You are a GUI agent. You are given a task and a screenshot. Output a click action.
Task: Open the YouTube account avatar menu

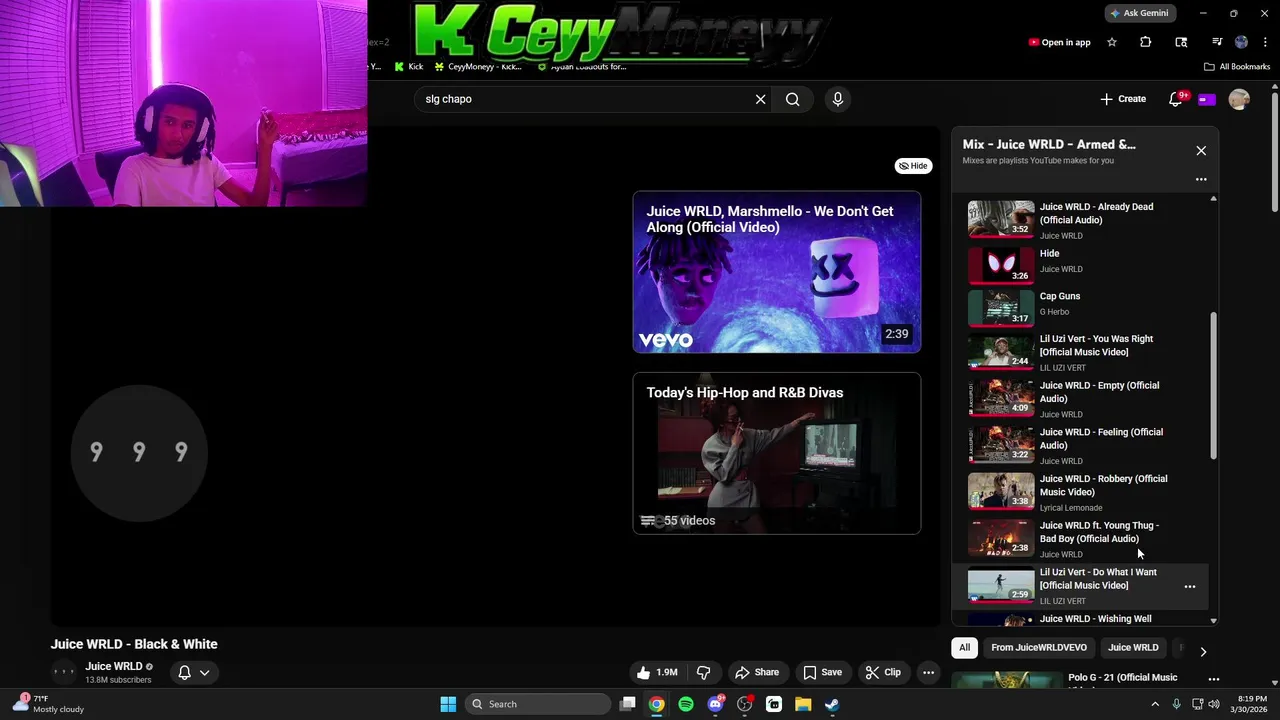pos(1239,99)
